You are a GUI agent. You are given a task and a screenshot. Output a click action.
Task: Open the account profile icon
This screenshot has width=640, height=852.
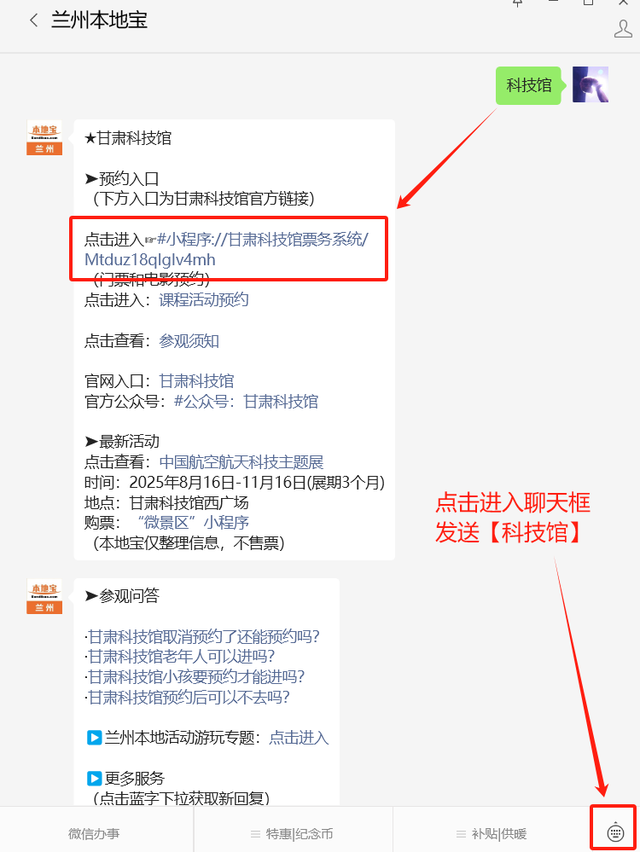click(x=623, y=29)
